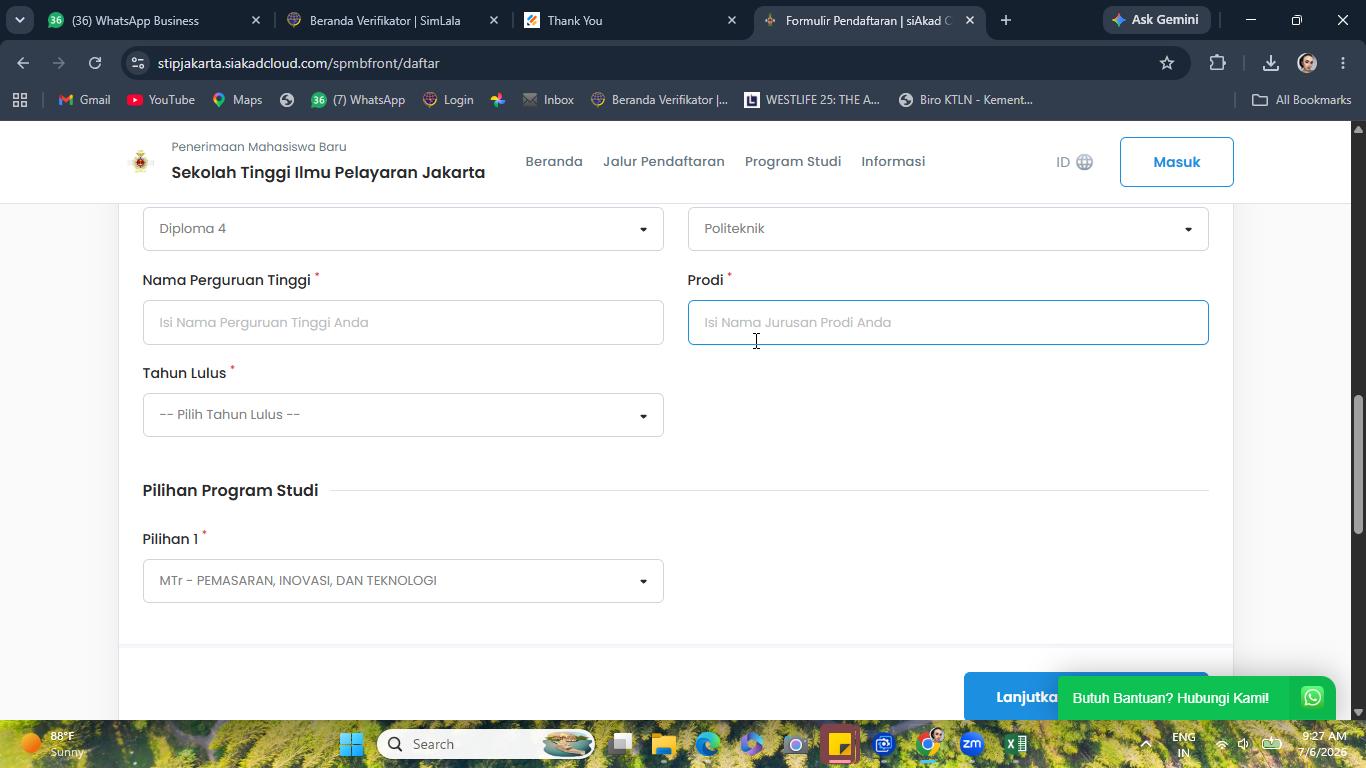Open Chrome downloads icon

coord(1270,63)
